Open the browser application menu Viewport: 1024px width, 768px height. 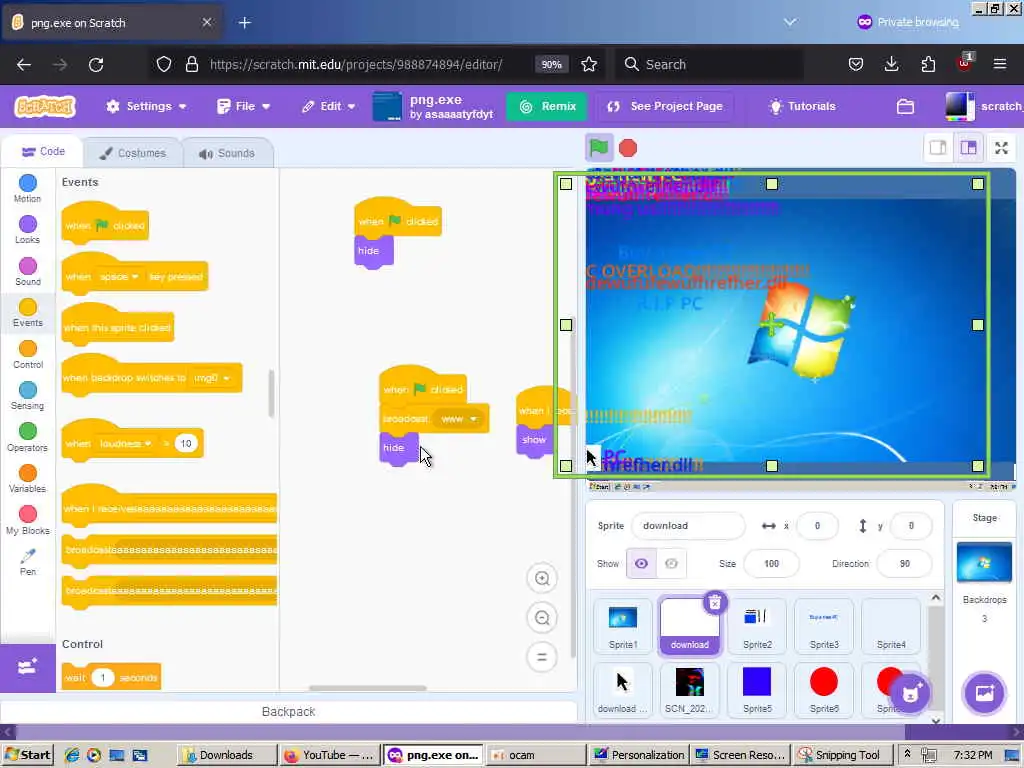click(x=999, y=64)
